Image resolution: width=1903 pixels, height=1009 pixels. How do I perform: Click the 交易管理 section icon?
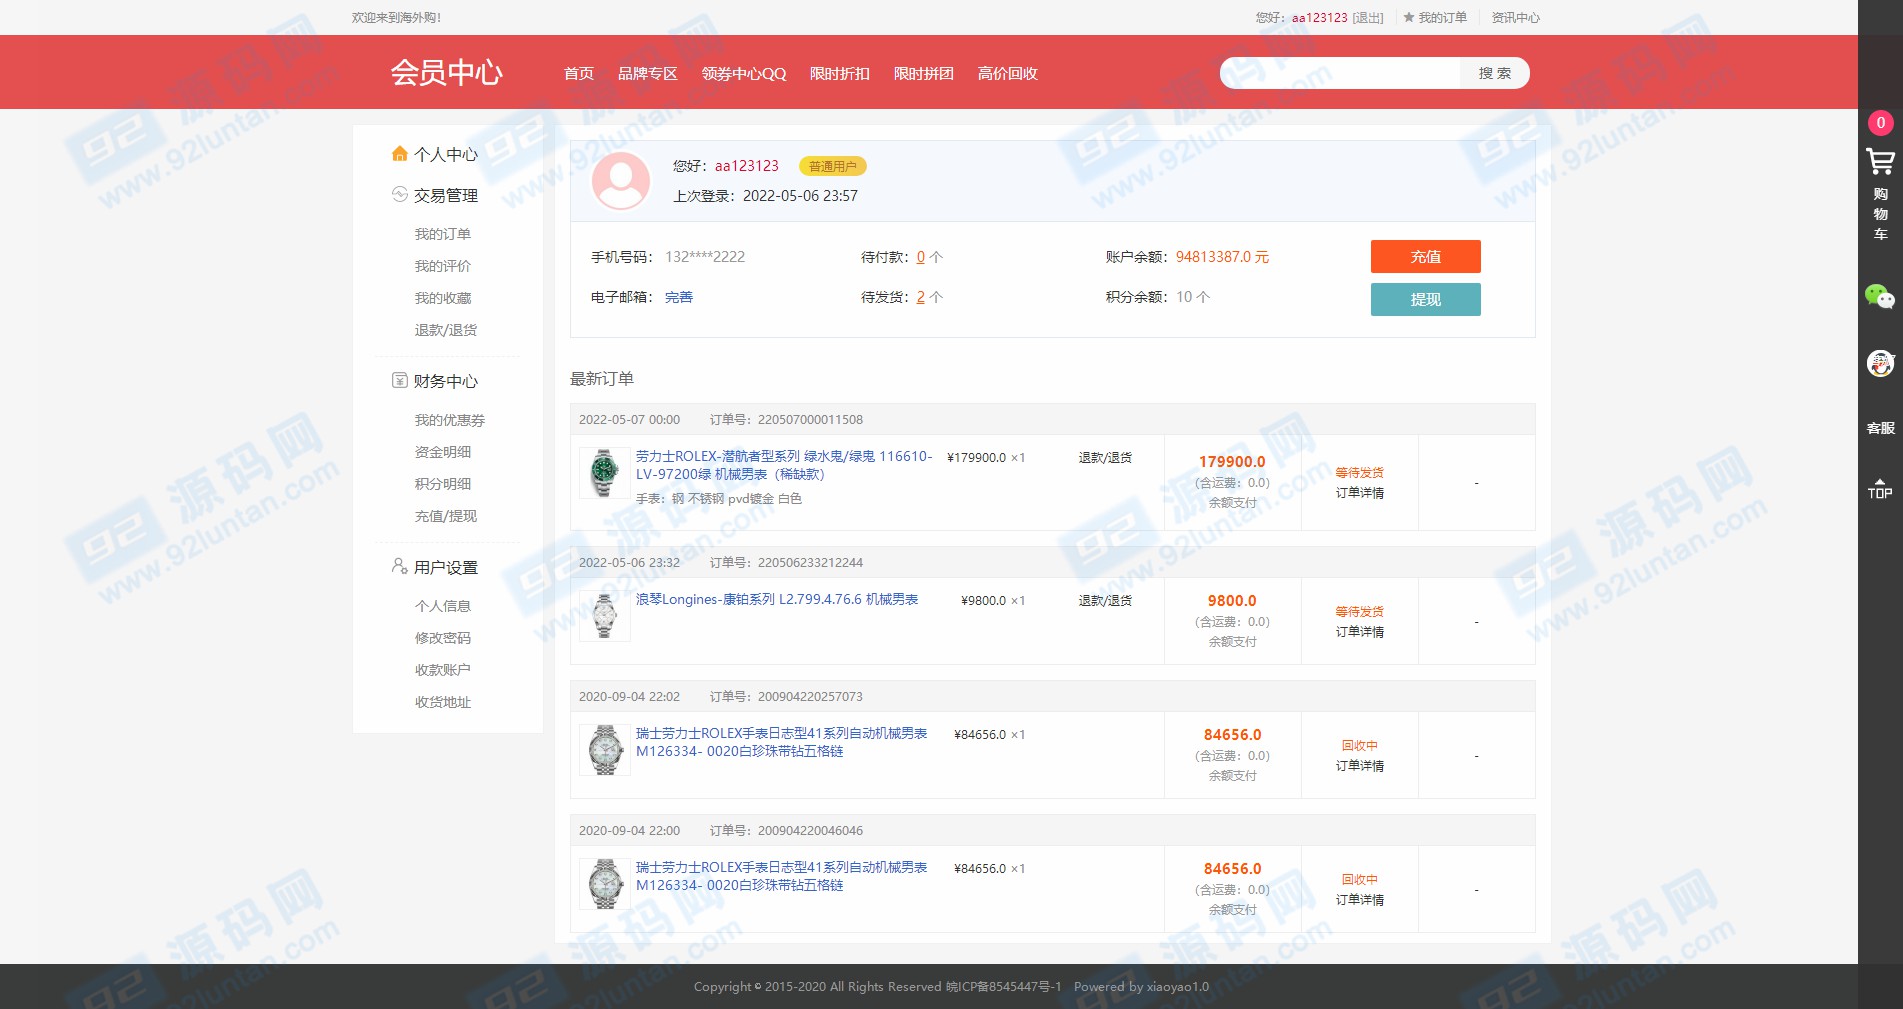click(400, 195)
